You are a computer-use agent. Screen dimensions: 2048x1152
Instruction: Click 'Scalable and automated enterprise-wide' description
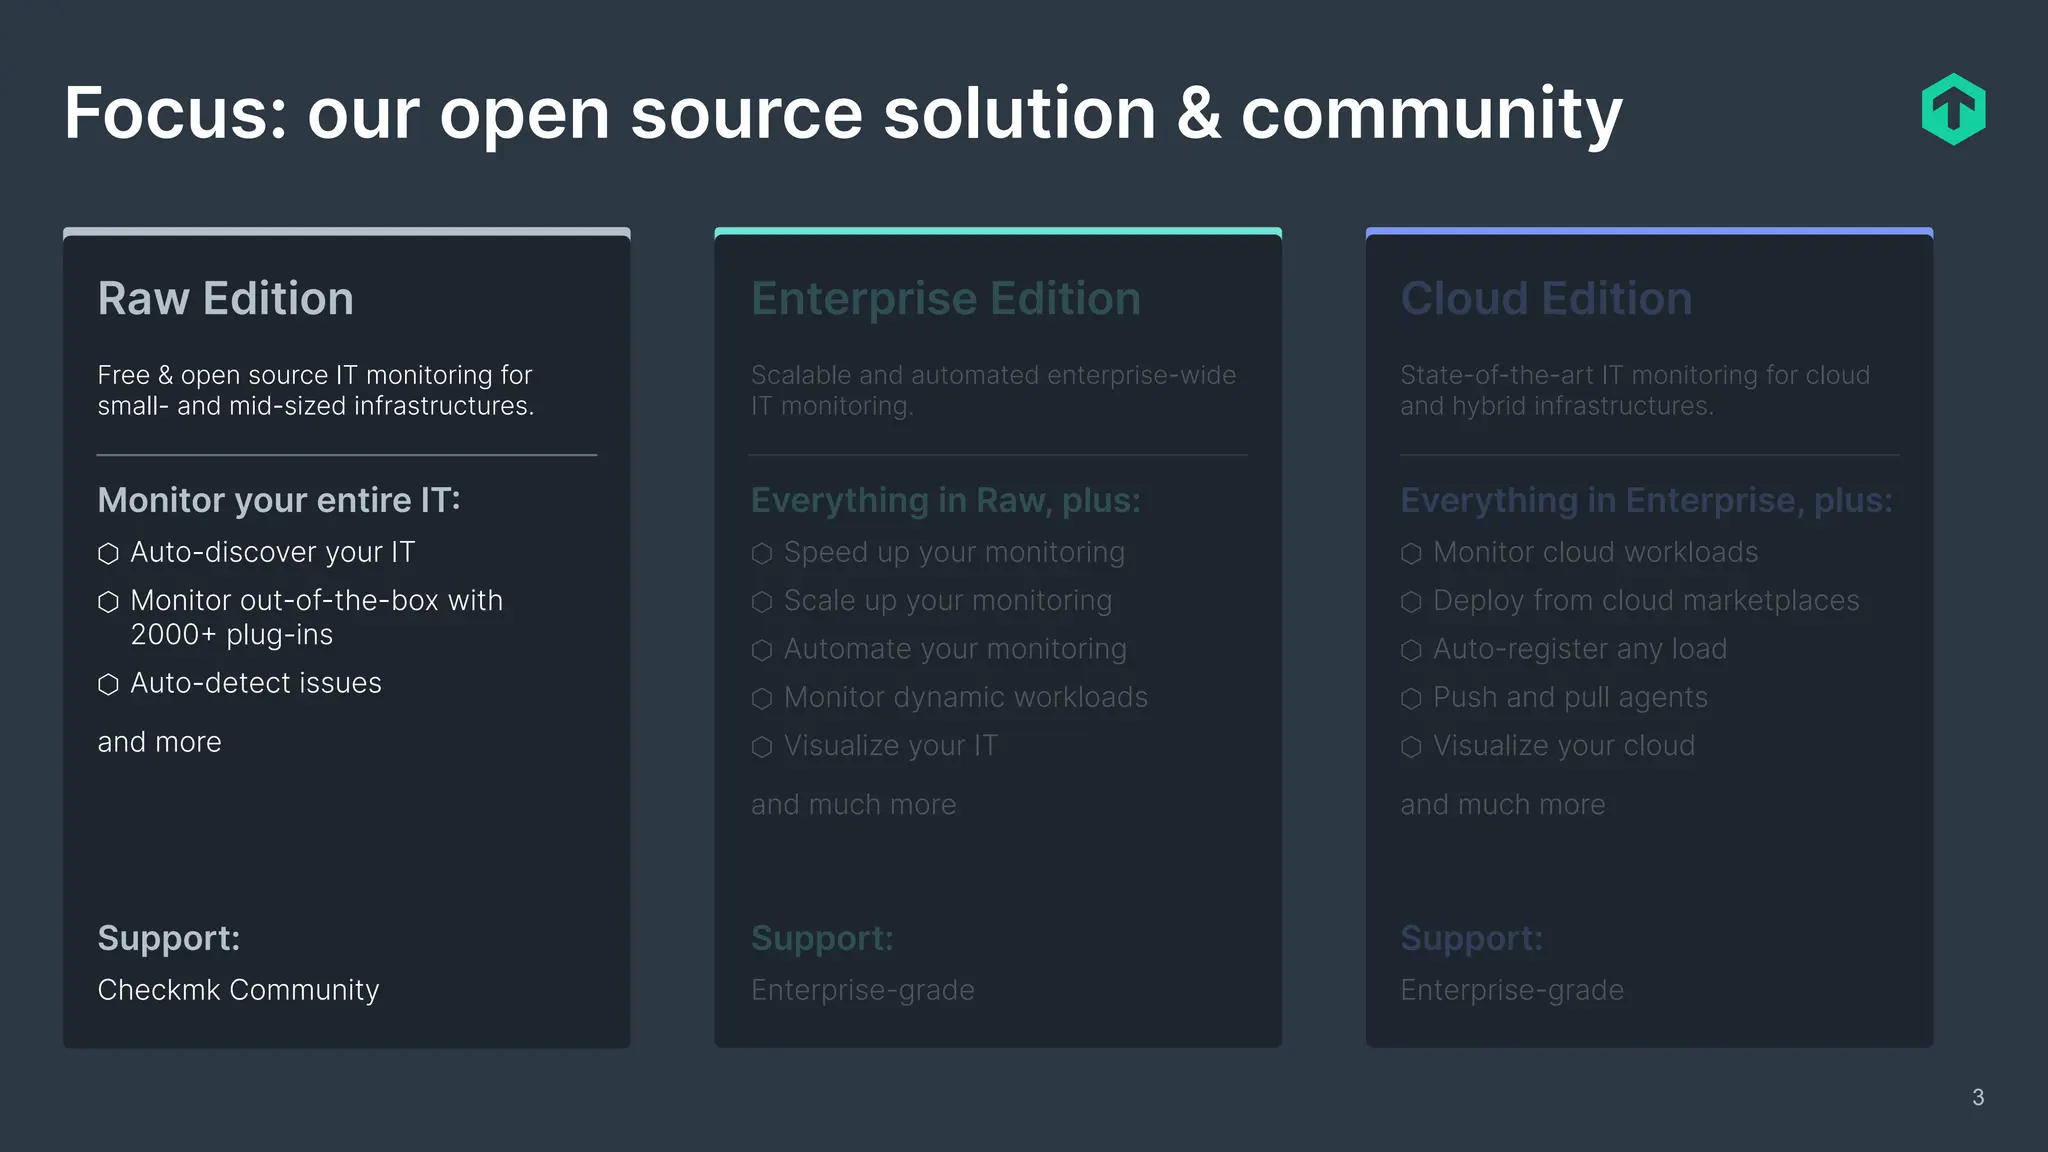pos(993,390)
